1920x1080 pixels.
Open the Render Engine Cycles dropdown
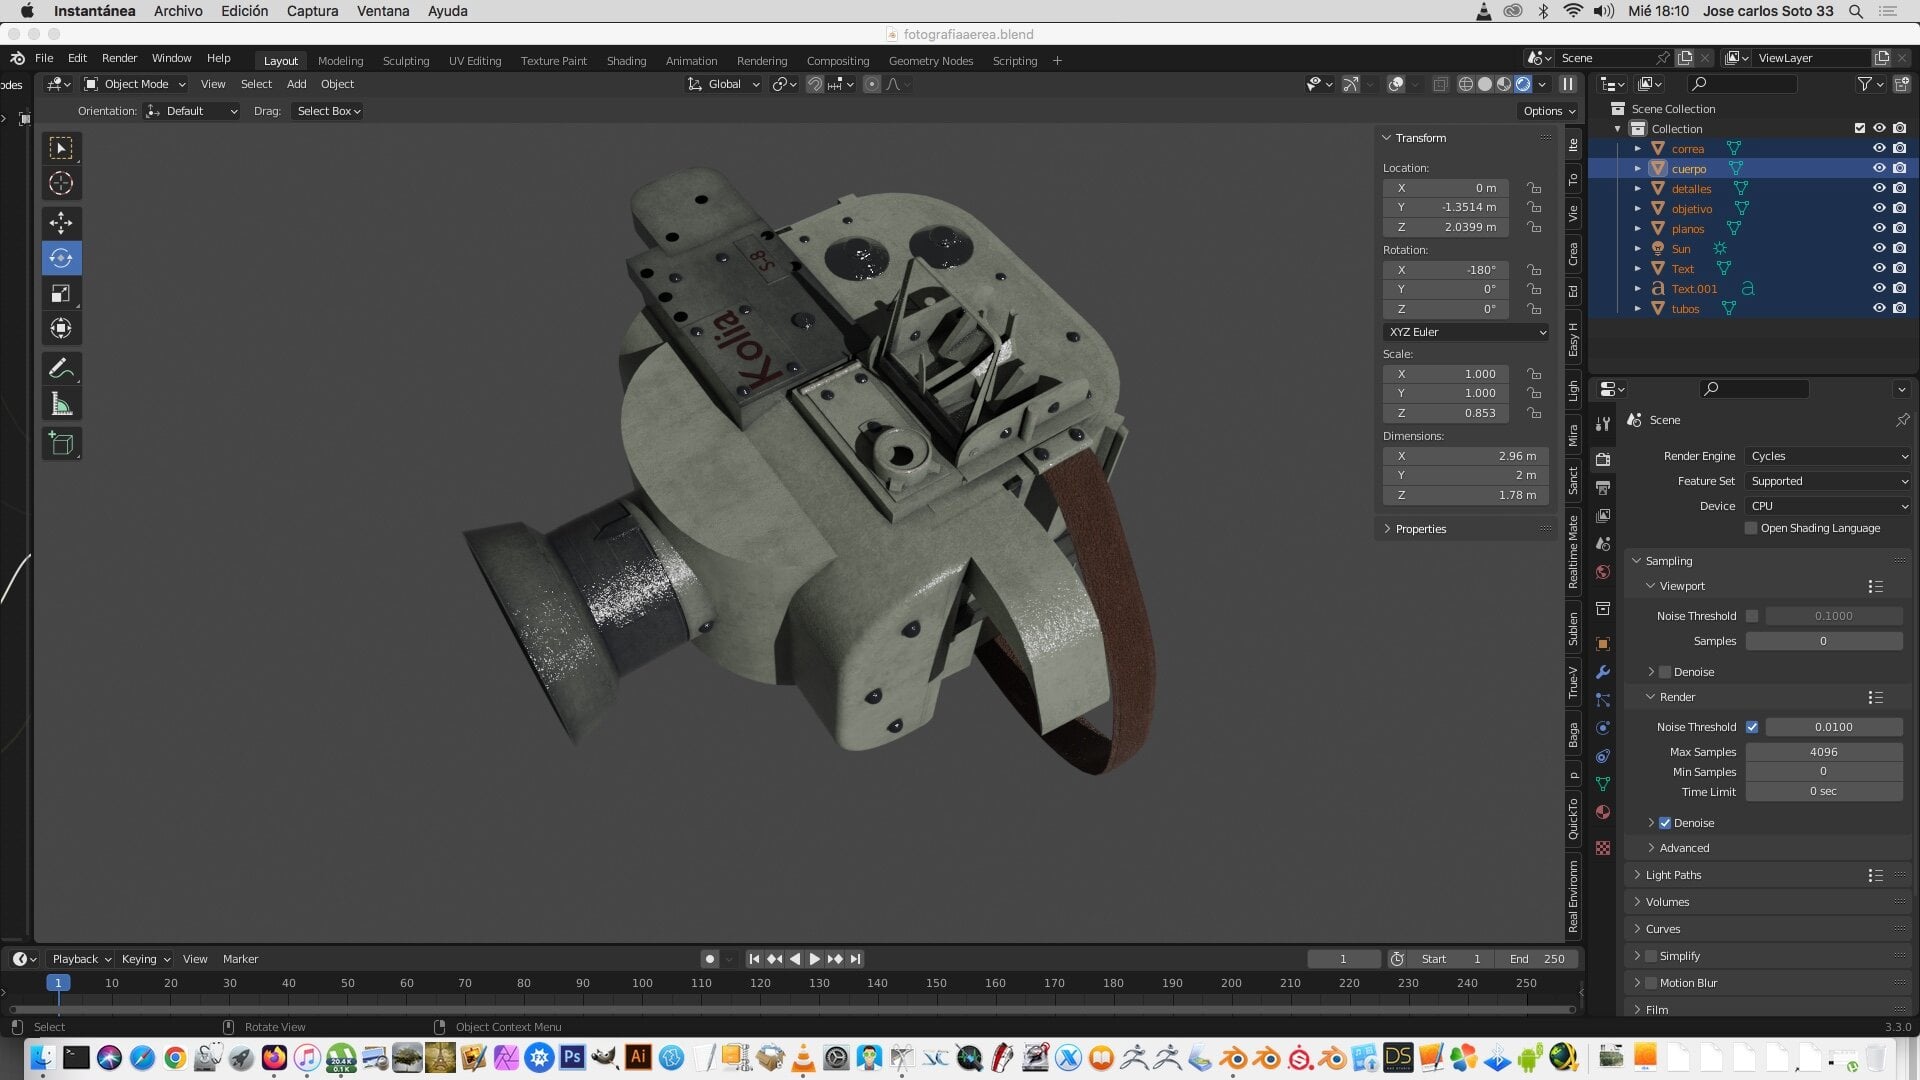pyautogui.click(x=1828, y=456)
